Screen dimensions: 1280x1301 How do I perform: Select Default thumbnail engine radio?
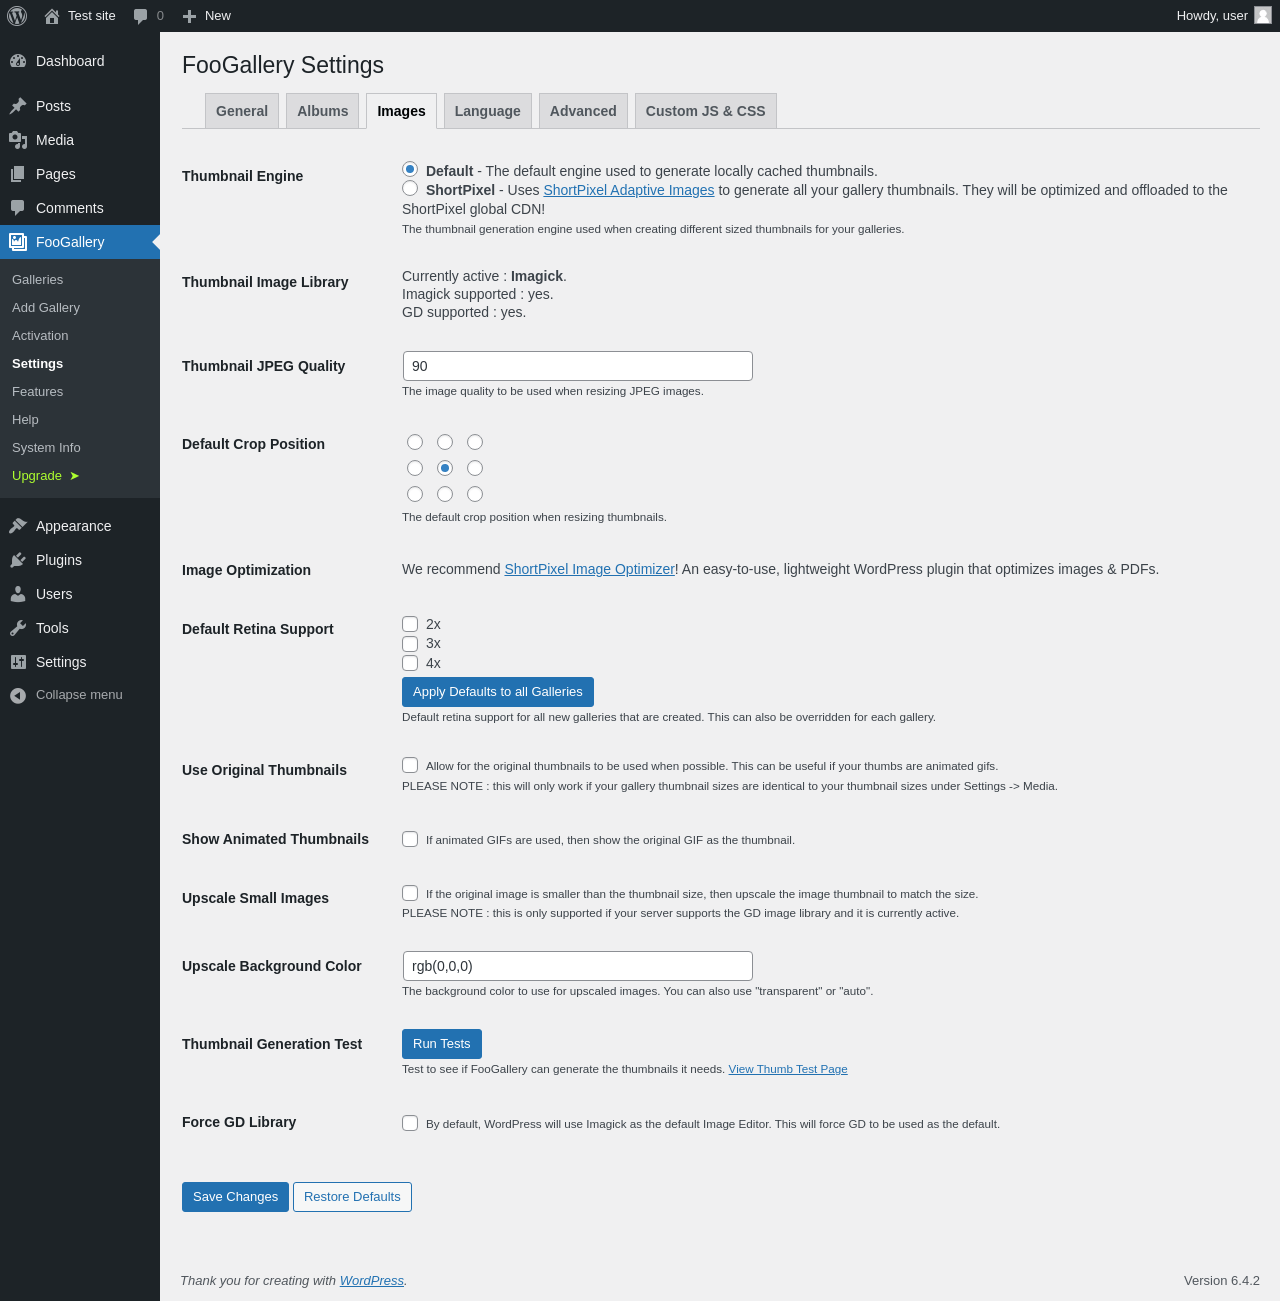410,169
